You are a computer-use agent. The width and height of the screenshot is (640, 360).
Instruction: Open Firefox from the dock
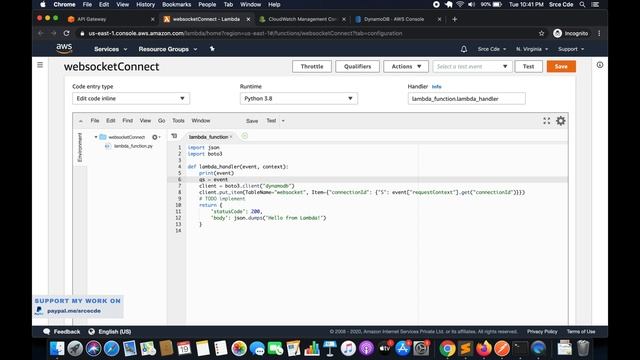[484, 349]
